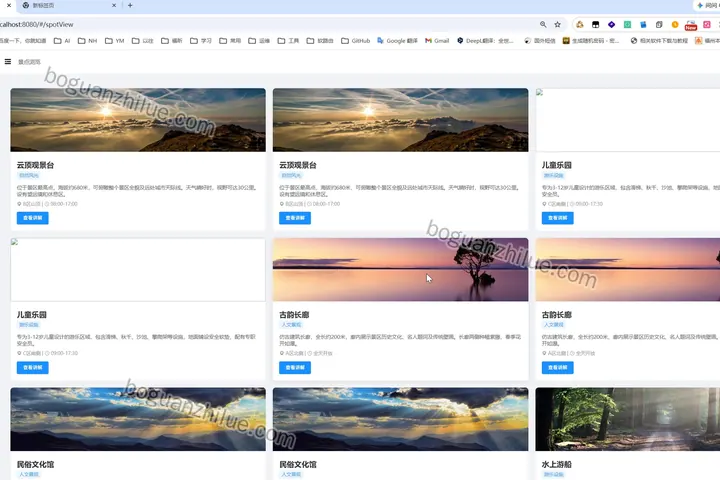The width and height of the screenshot is (720, 480).
Task: Open a new browser tab with plus
Action: [130, 6]
